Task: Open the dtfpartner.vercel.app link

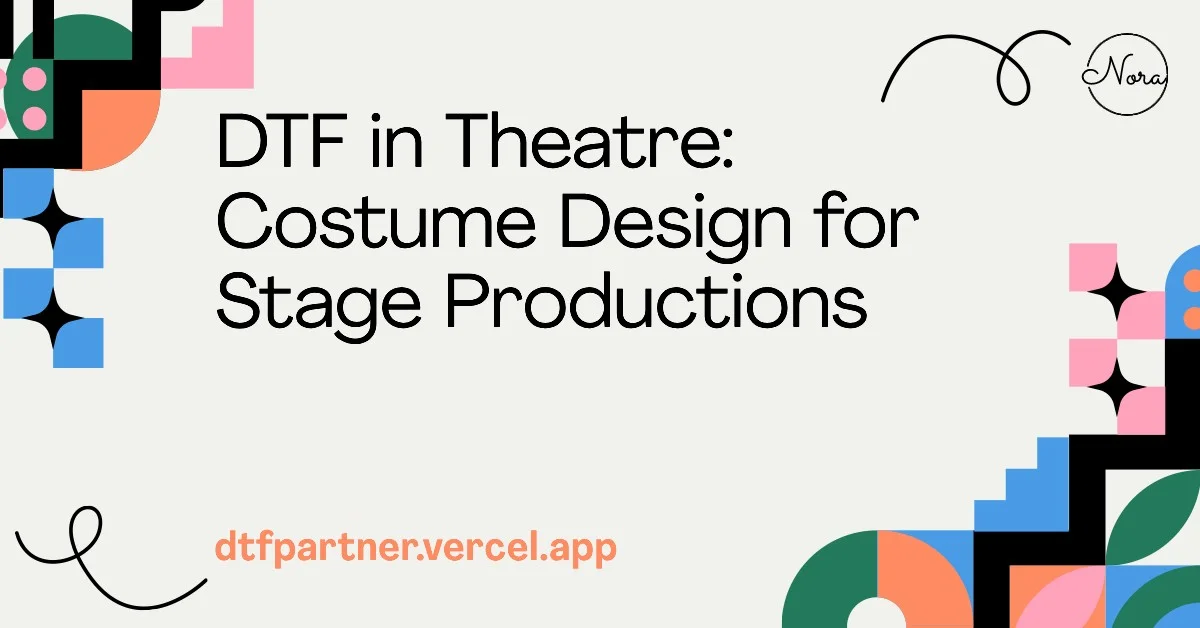Action: [x=415, y=547]
